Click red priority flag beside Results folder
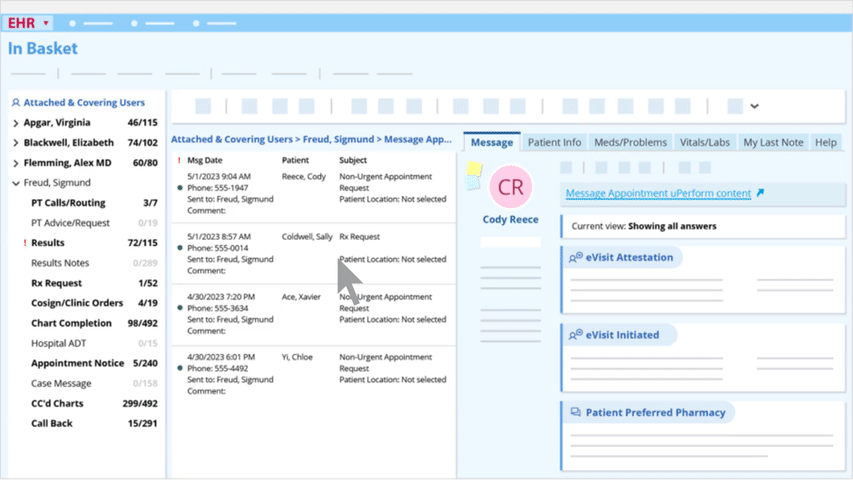The width and height of the screenshot is (853, 480). click(x=25, y=243)
